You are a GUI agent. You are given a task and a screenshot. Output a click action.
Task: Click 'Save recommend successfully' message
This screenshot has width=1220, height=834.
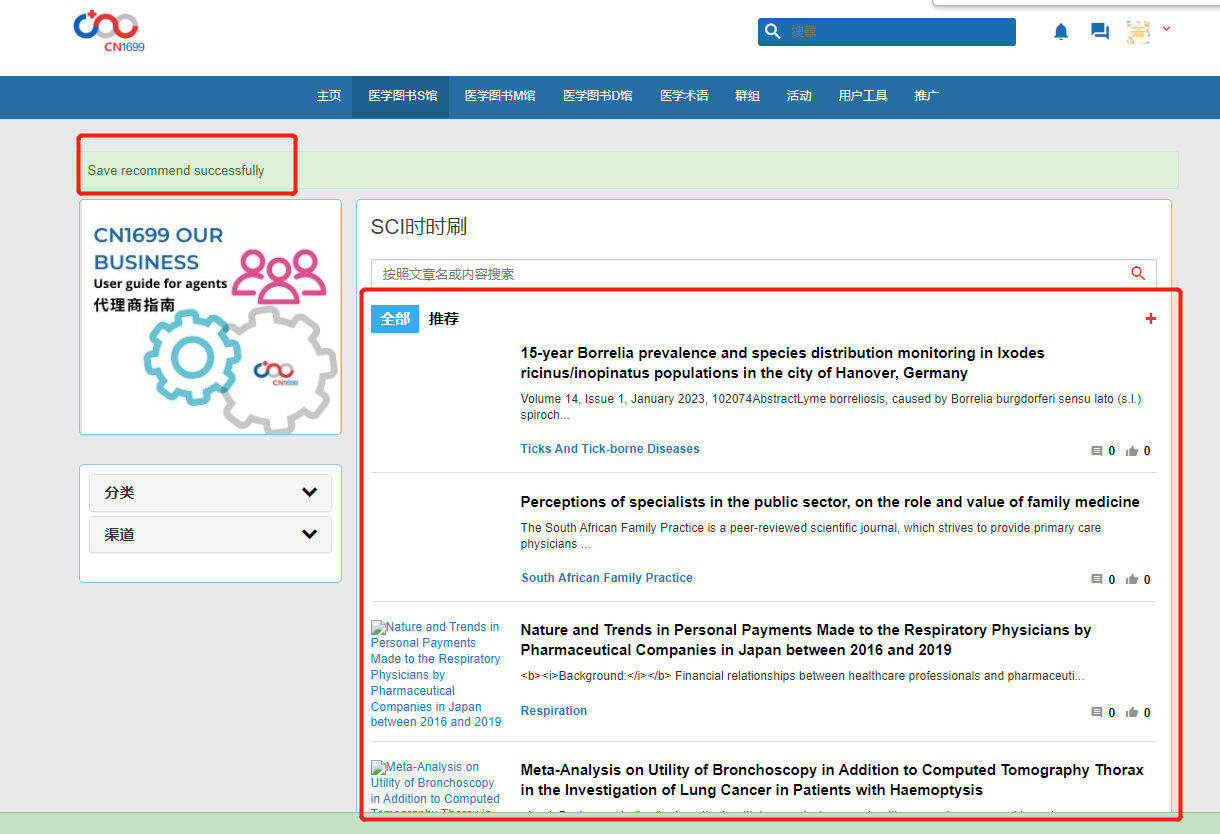176,170
